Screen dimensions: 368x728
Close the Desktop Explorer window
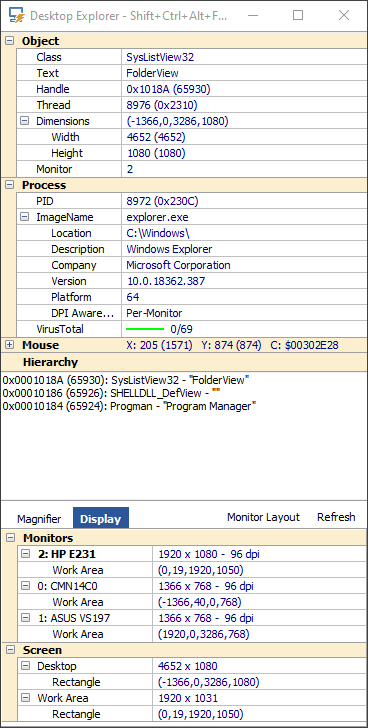point(344,15)
